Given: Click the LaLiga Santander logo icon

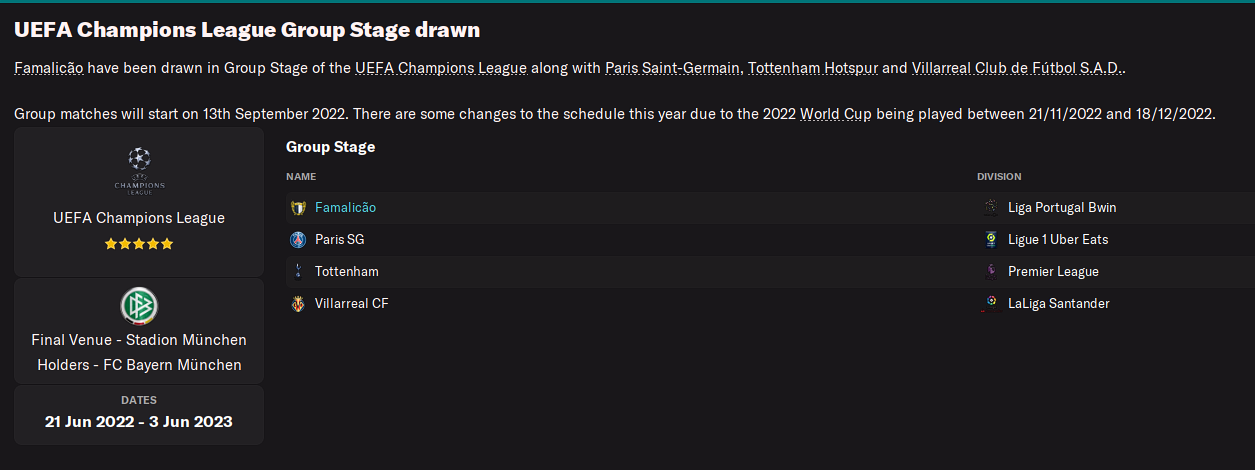Looking at the screenshot, I should pos(991,304).
